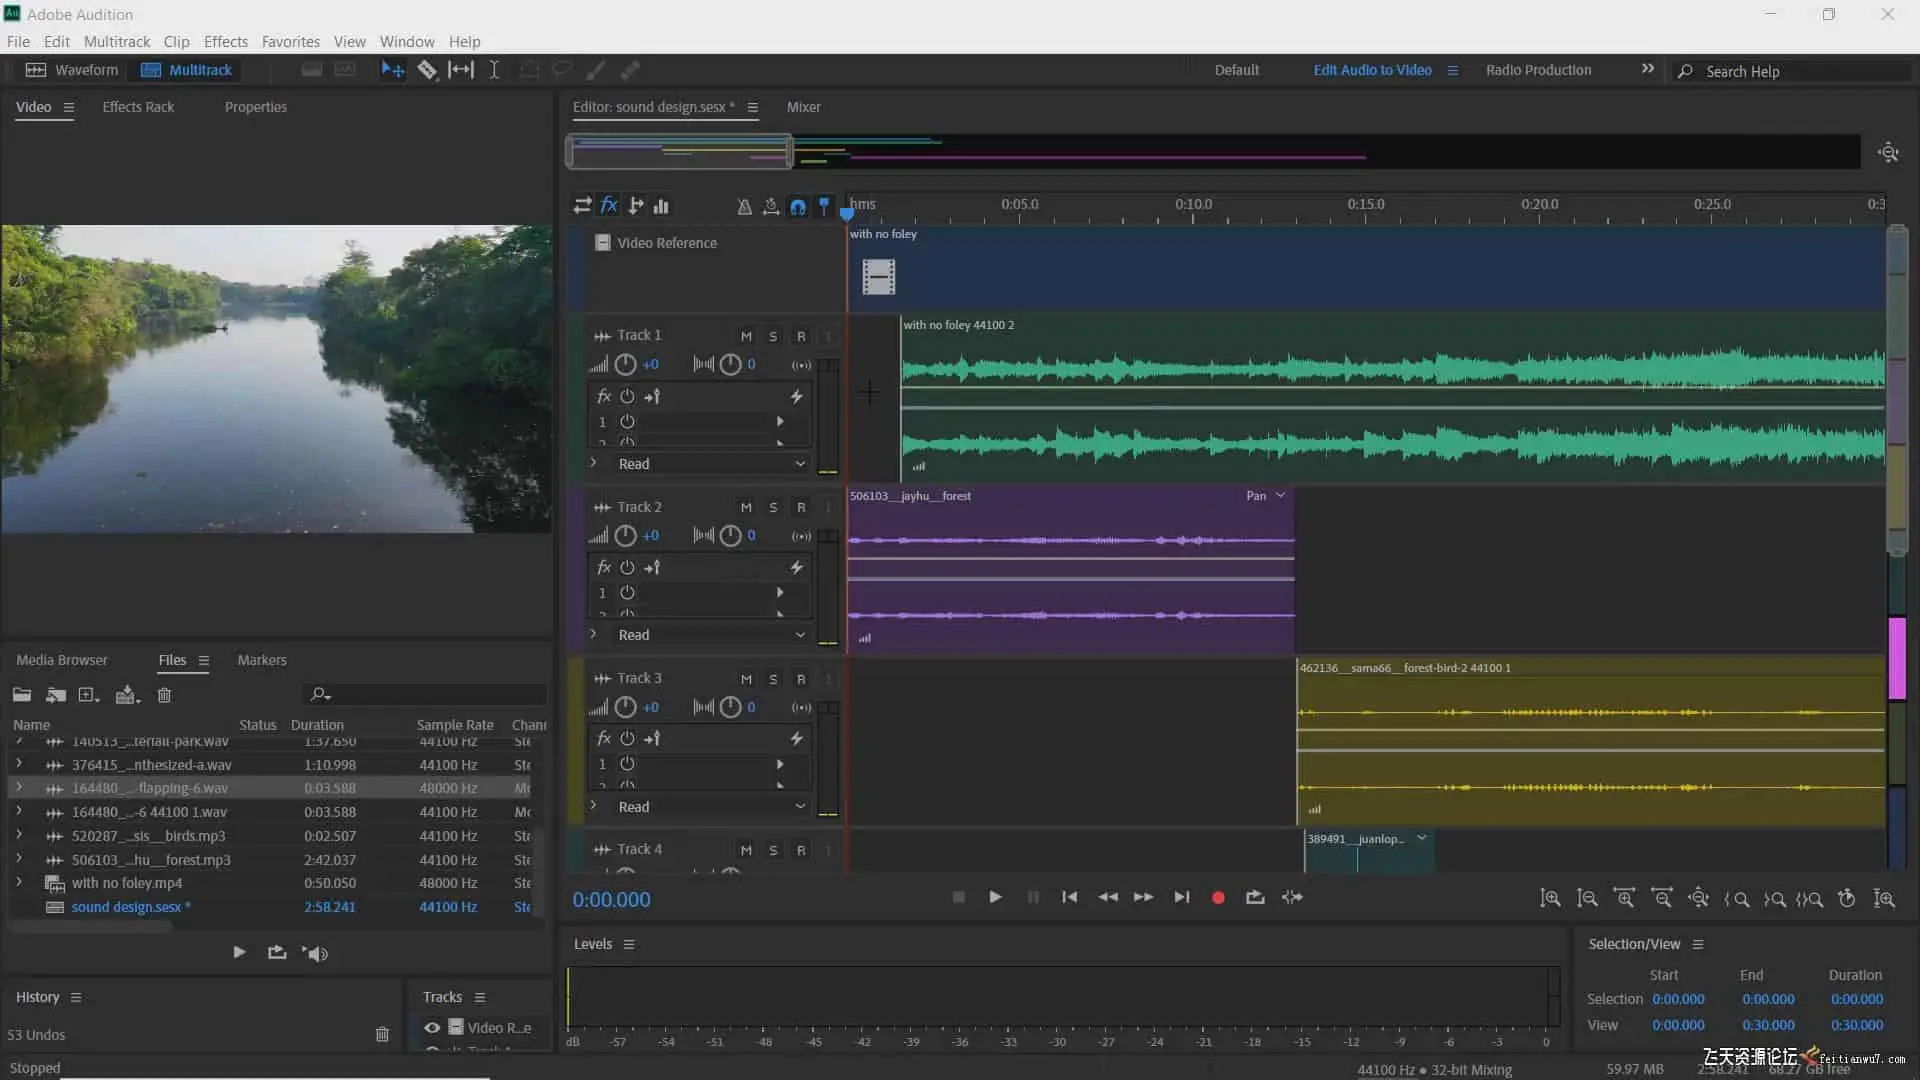
Task: Click the metronome toggle icon
Action: coord(744,207)
